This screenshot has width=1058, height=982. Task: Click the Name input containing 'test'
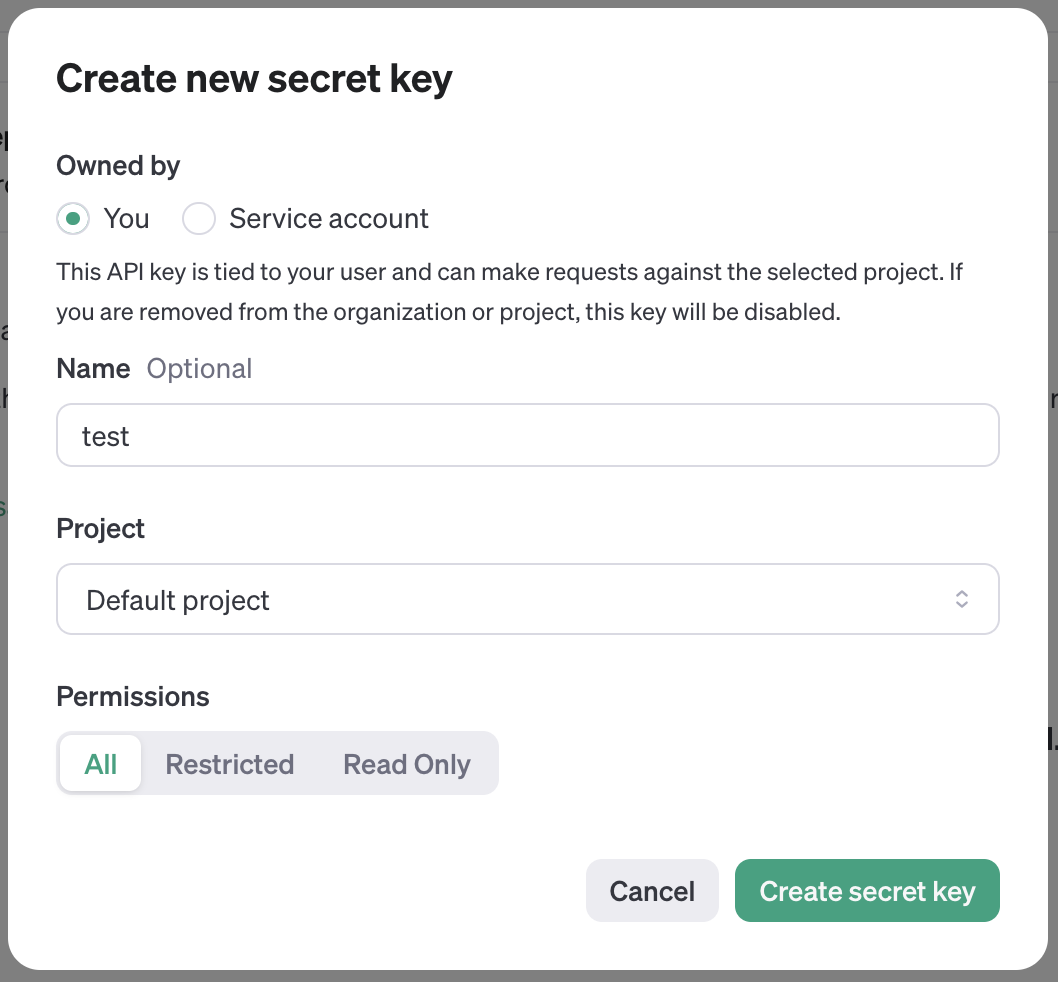528,435
